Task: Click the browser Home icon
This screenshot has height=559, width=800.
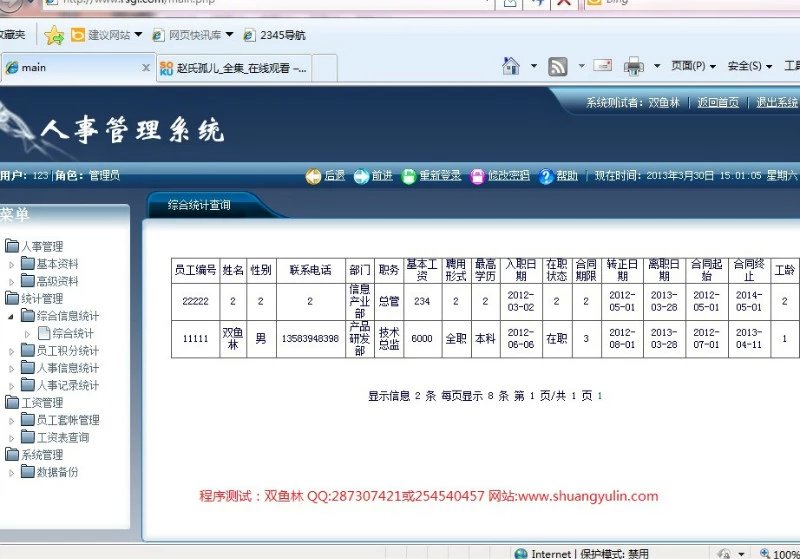Action: (x=511, y=66)
